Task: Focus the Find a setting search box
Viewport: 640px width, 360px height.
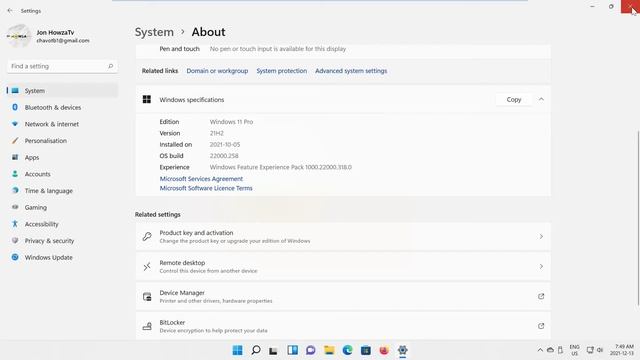Action: click(62, 66)
